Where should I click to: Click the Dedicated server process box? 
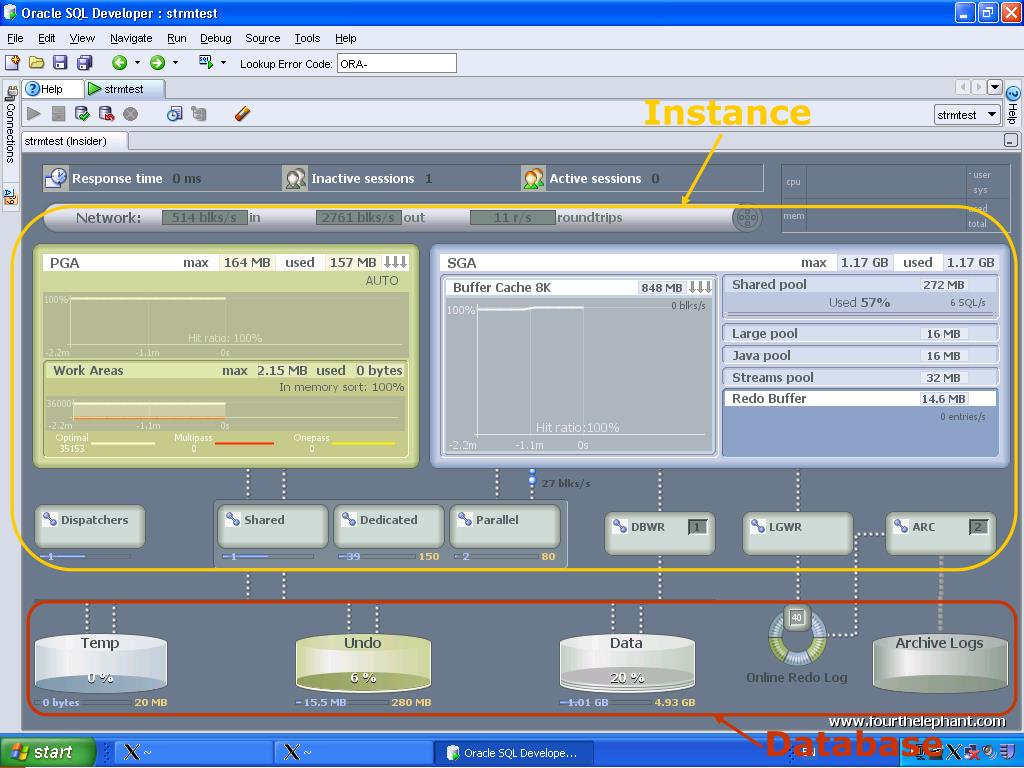pos(389,526)
